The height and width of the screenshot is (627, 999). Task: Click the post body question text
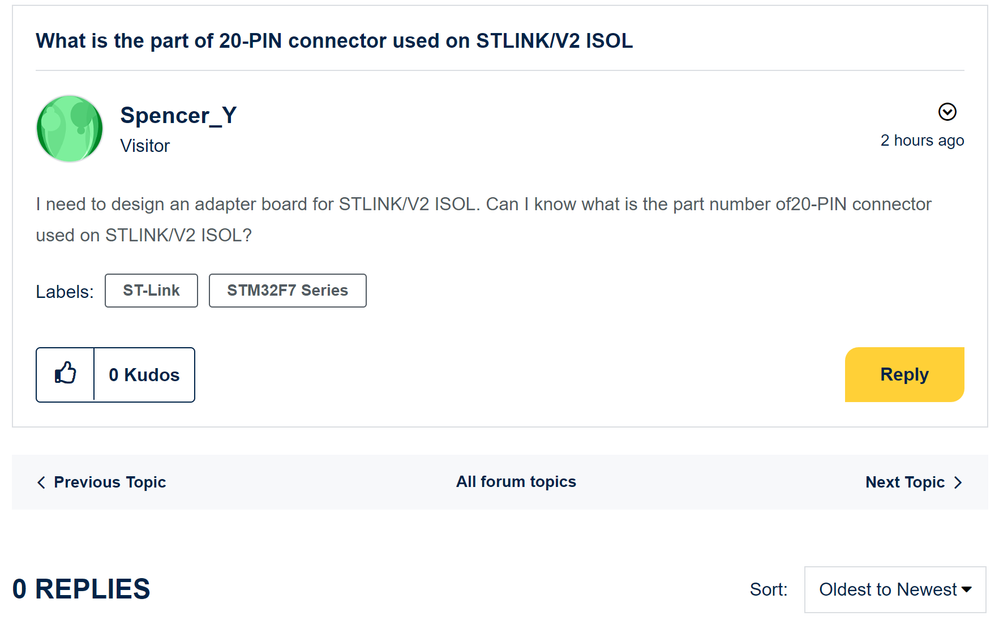tap(484, 220)
